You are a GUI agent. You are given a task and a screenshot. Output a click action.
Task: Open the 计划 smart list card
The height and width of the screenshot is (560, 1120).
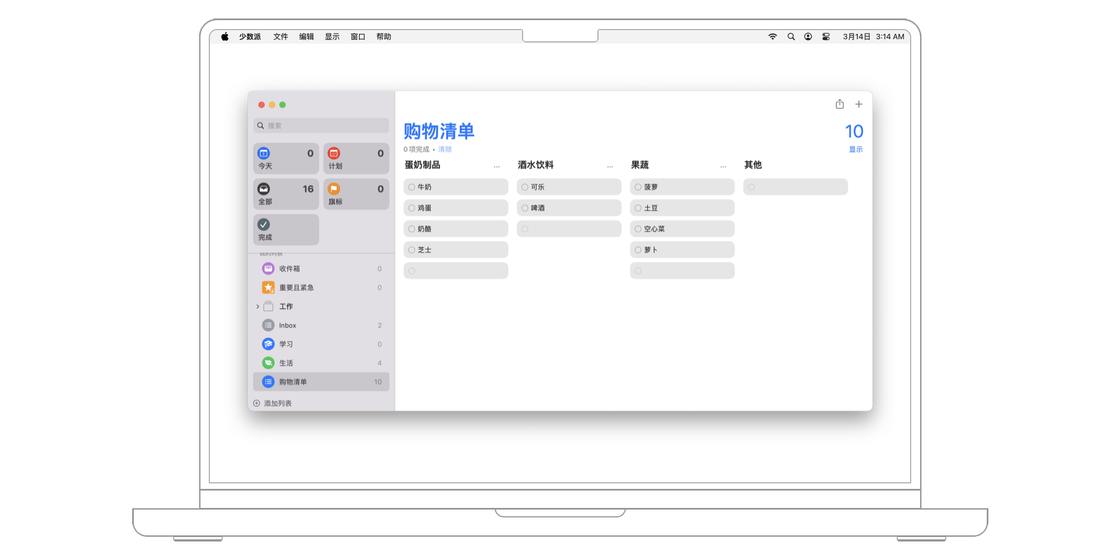(356, 159)
